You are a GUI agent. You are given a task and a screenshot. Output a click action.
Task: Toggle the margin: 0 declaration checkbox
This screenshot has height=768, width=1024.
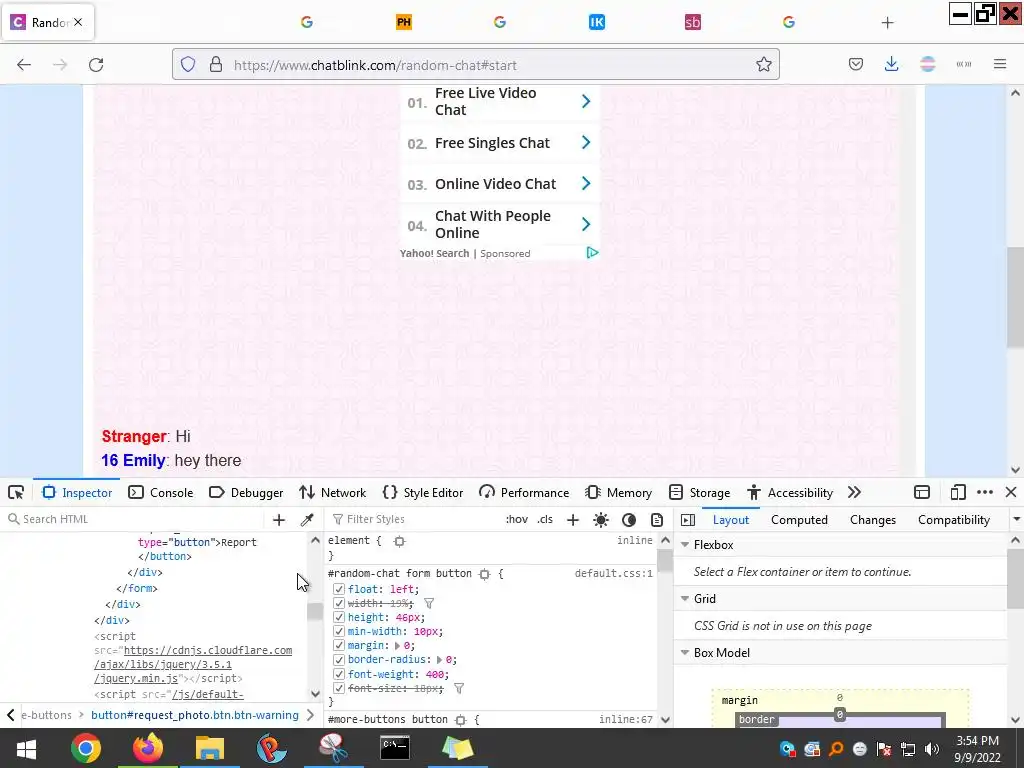pos(338,645)
